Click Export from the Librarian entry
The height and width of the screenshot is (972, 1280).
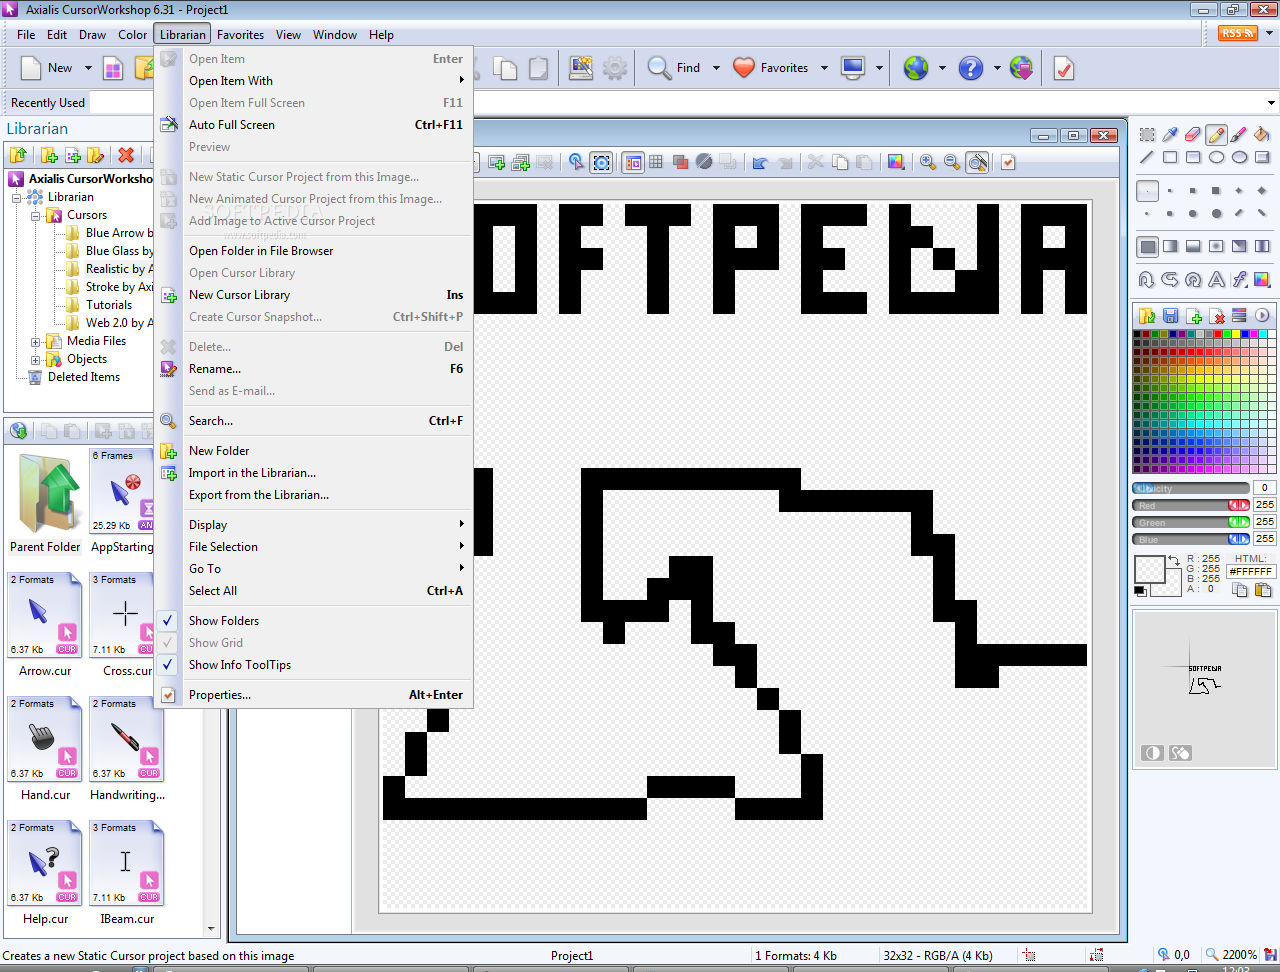click(313, 495)
